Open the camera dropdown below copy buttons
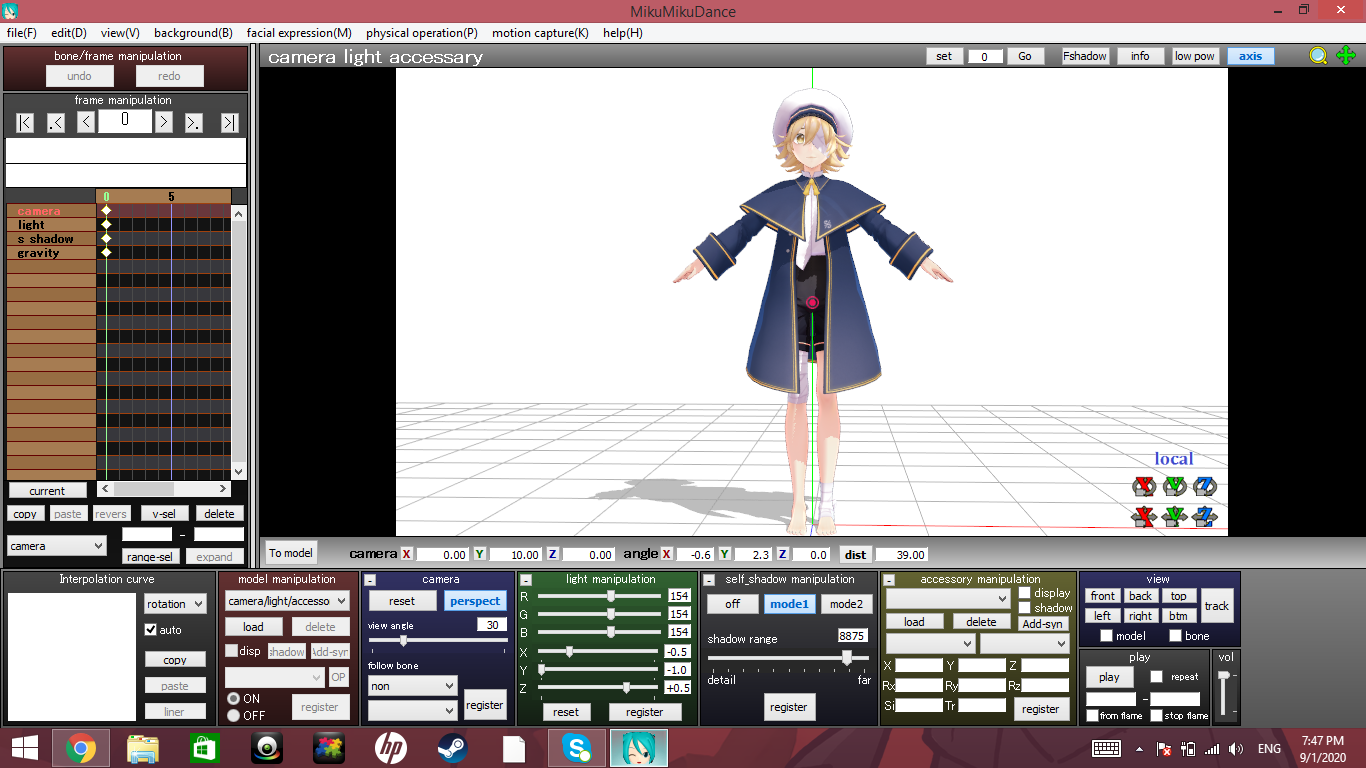This screenshot has height=768, width=1366. click(57, 546)
